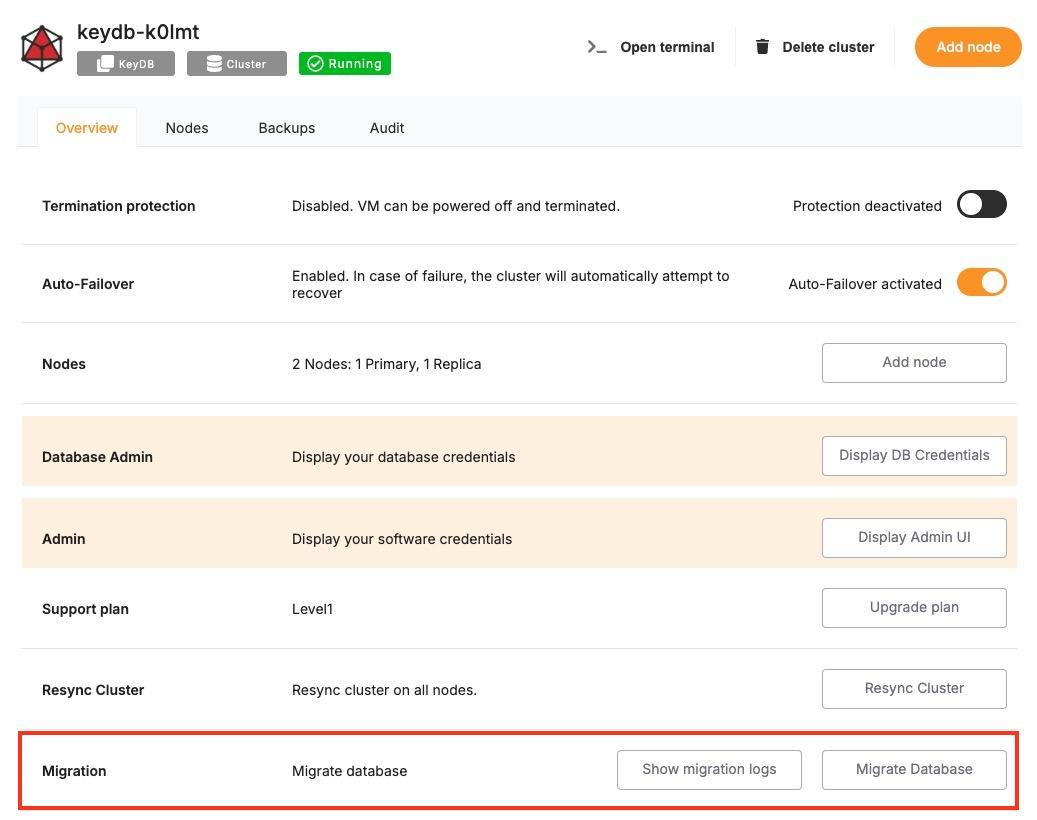Click Add node in Nodes row
Viewport: 1037px width, 820px height.
[x=913, y=363]
